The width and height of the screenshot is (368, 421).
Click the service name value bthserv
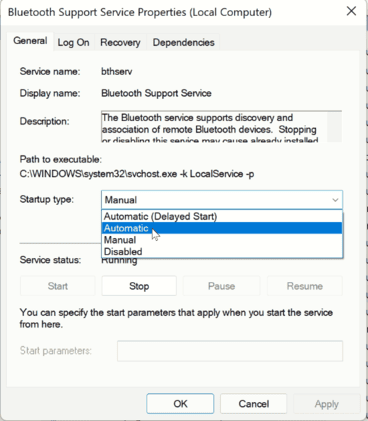point(117,71)
